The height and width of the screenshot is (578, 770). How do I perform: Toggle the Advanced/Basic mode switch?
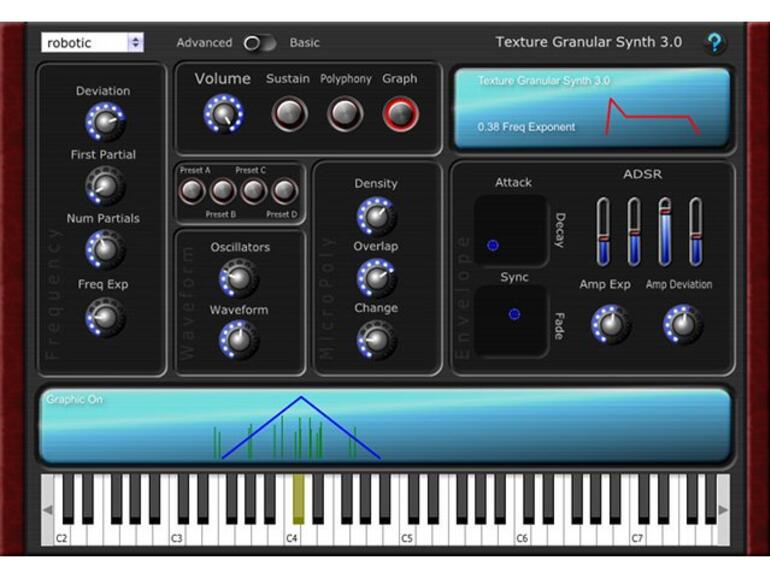(x=260, y=43)
